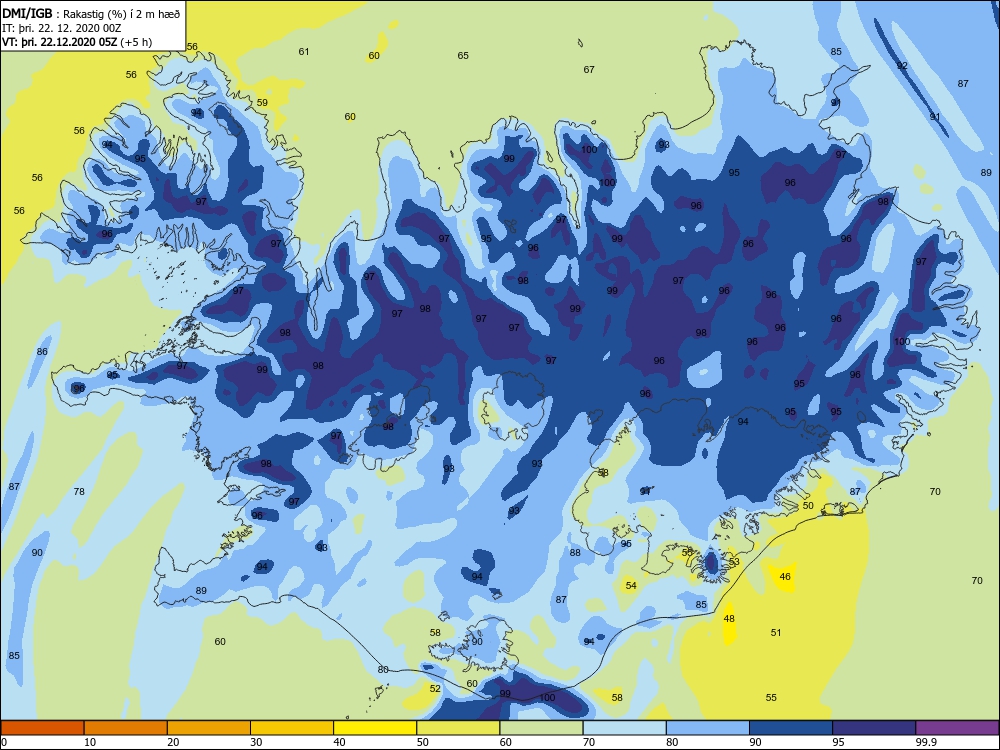Pick the 95–99.9 navy legend swatch
1000x750 pixels.
coord(874,728)
